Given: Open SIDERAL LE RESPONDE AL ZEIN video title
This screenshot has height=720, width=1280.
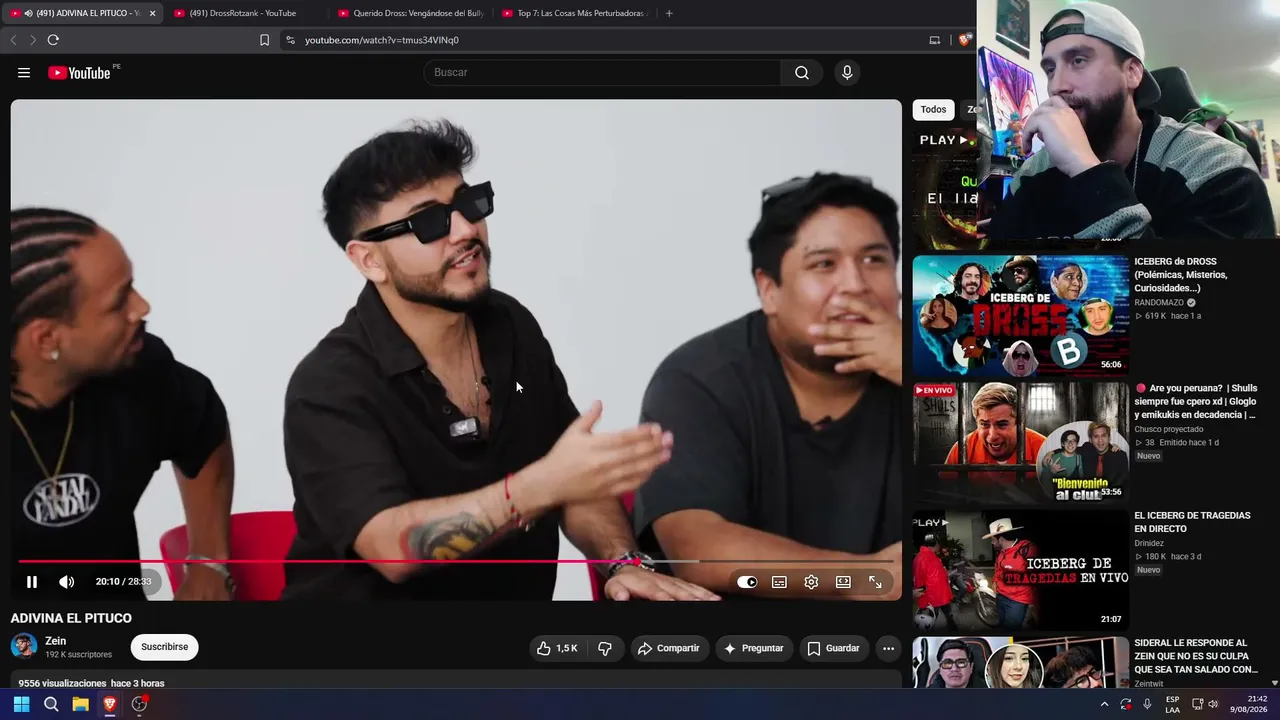Looking at the screenshot, I should coord(1196,656).
